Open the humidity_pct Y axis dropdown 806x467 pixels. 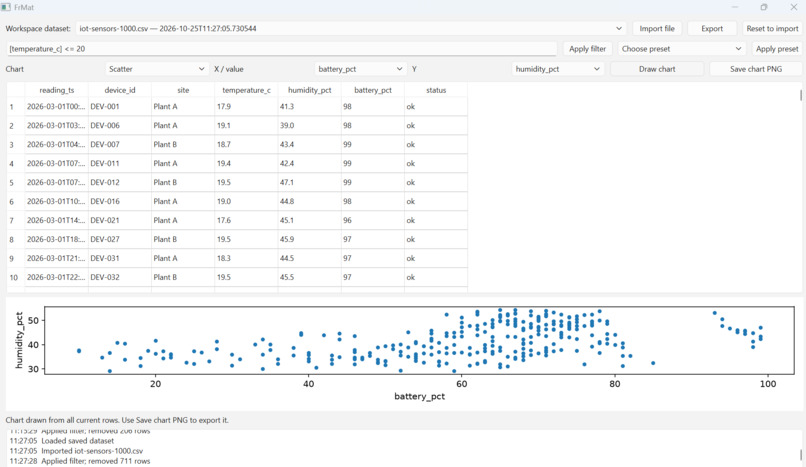(x=558, y=69)
